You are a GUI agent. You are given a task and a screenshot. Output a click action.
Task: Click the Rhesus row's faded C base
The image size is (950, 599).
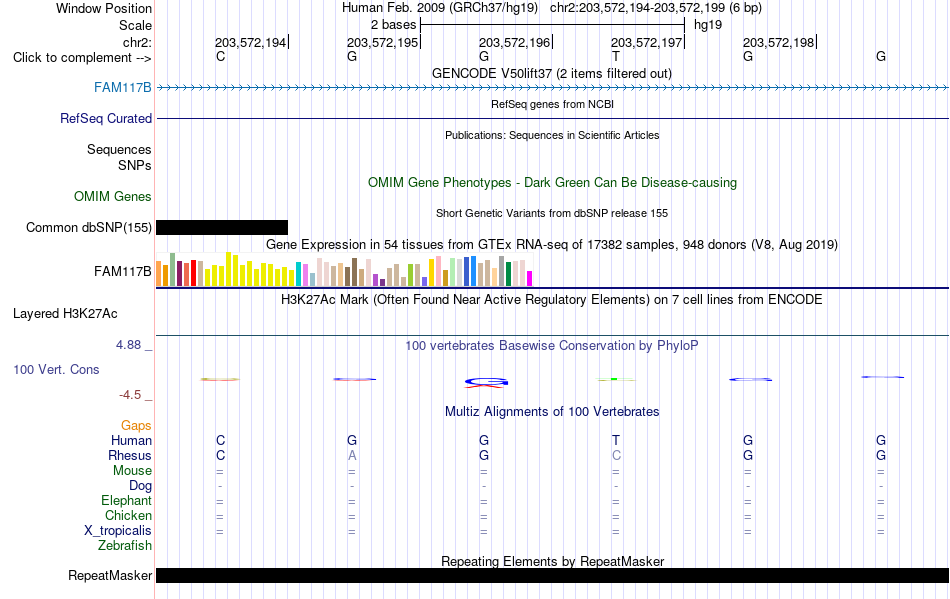pos(616,455)
